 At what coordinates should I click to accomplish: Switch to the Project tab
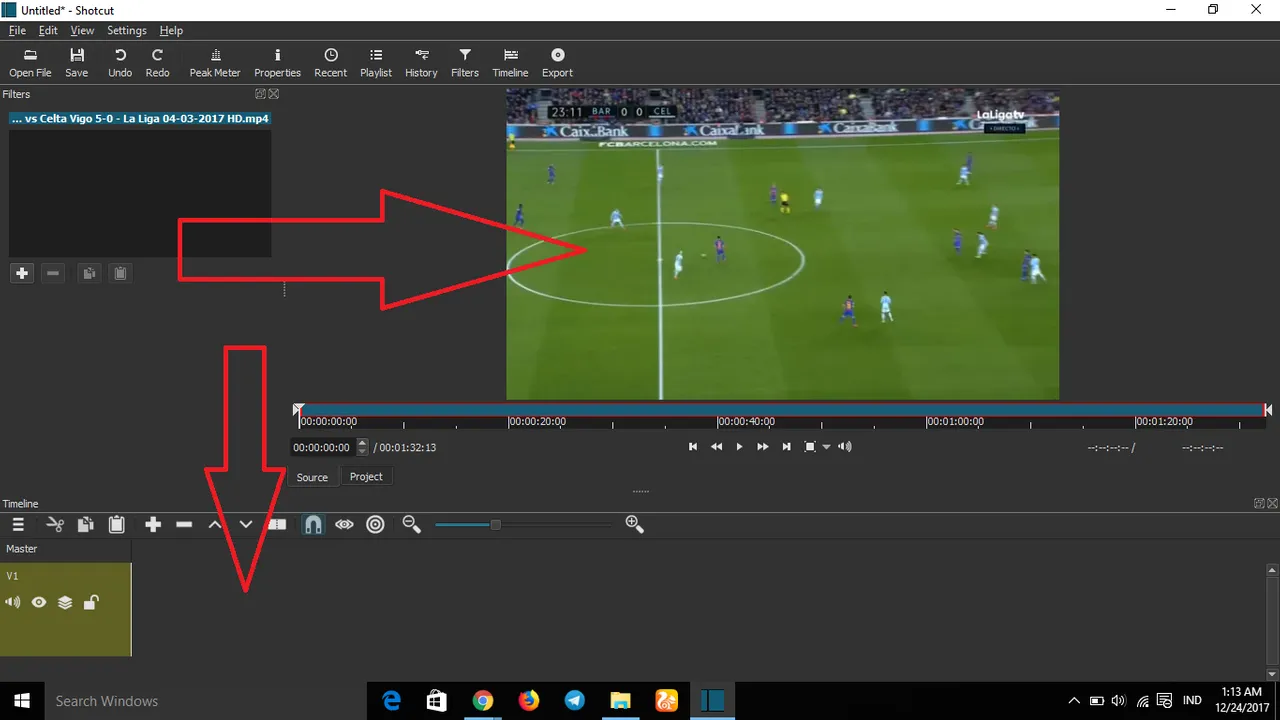tap(366, 477)
